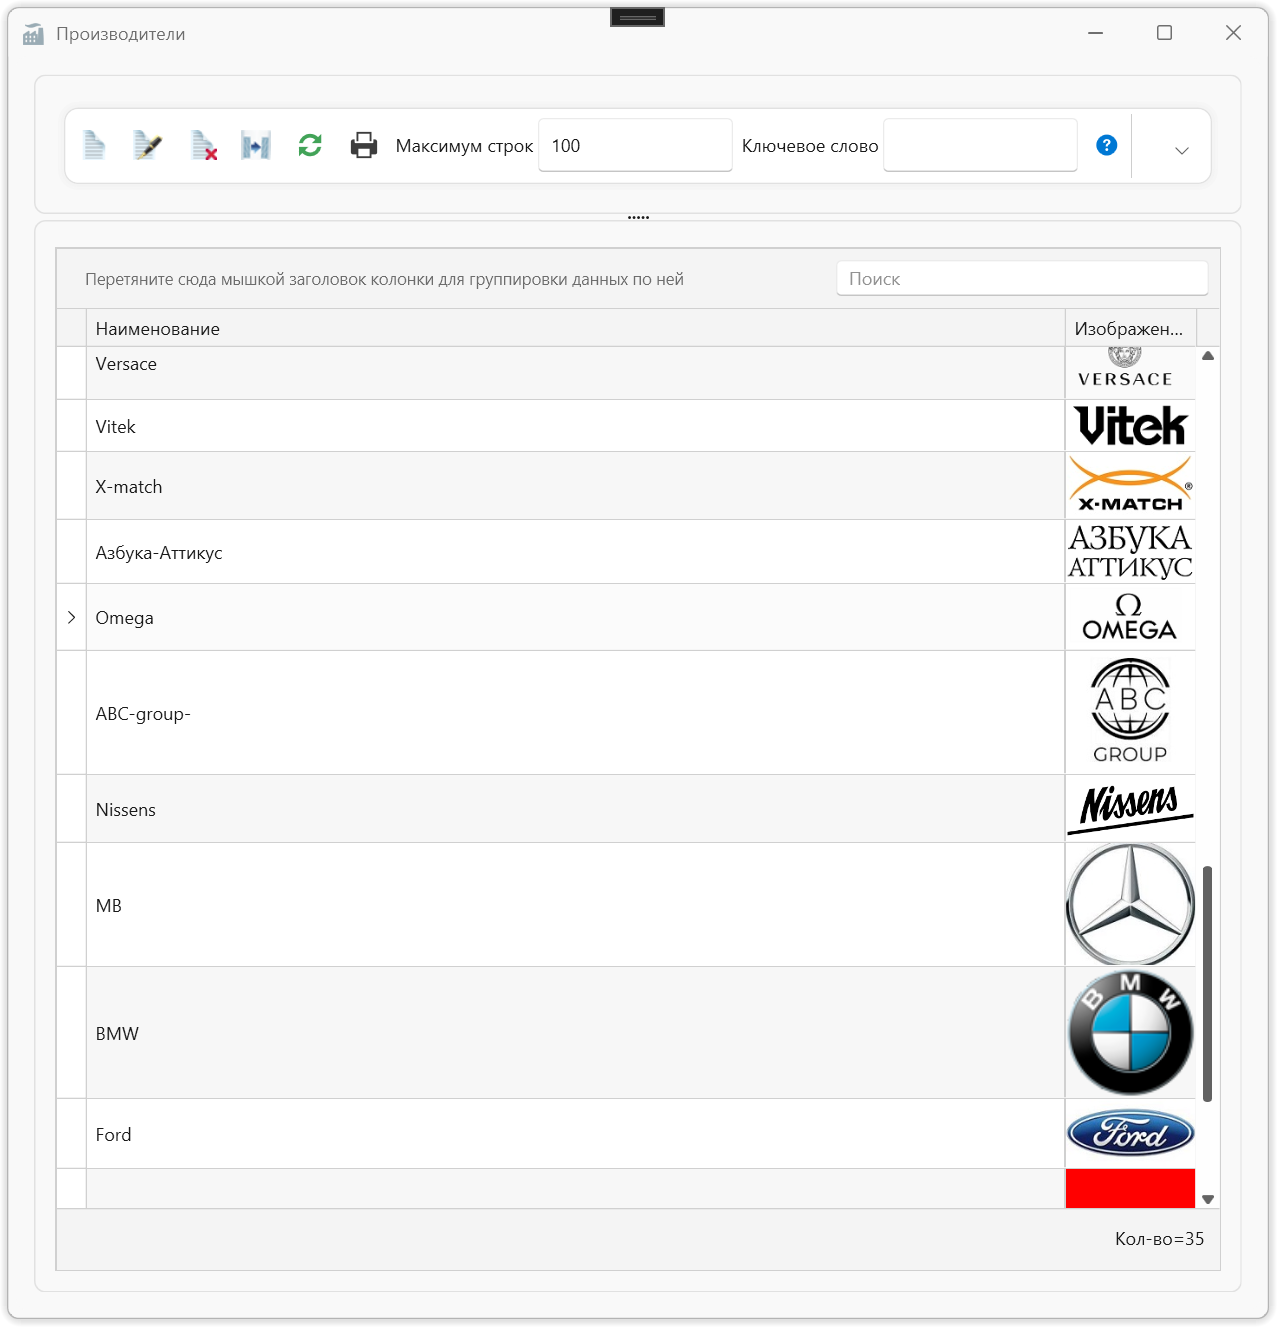
Task: Close the Производители window
Action: (x=1233, y=33)
